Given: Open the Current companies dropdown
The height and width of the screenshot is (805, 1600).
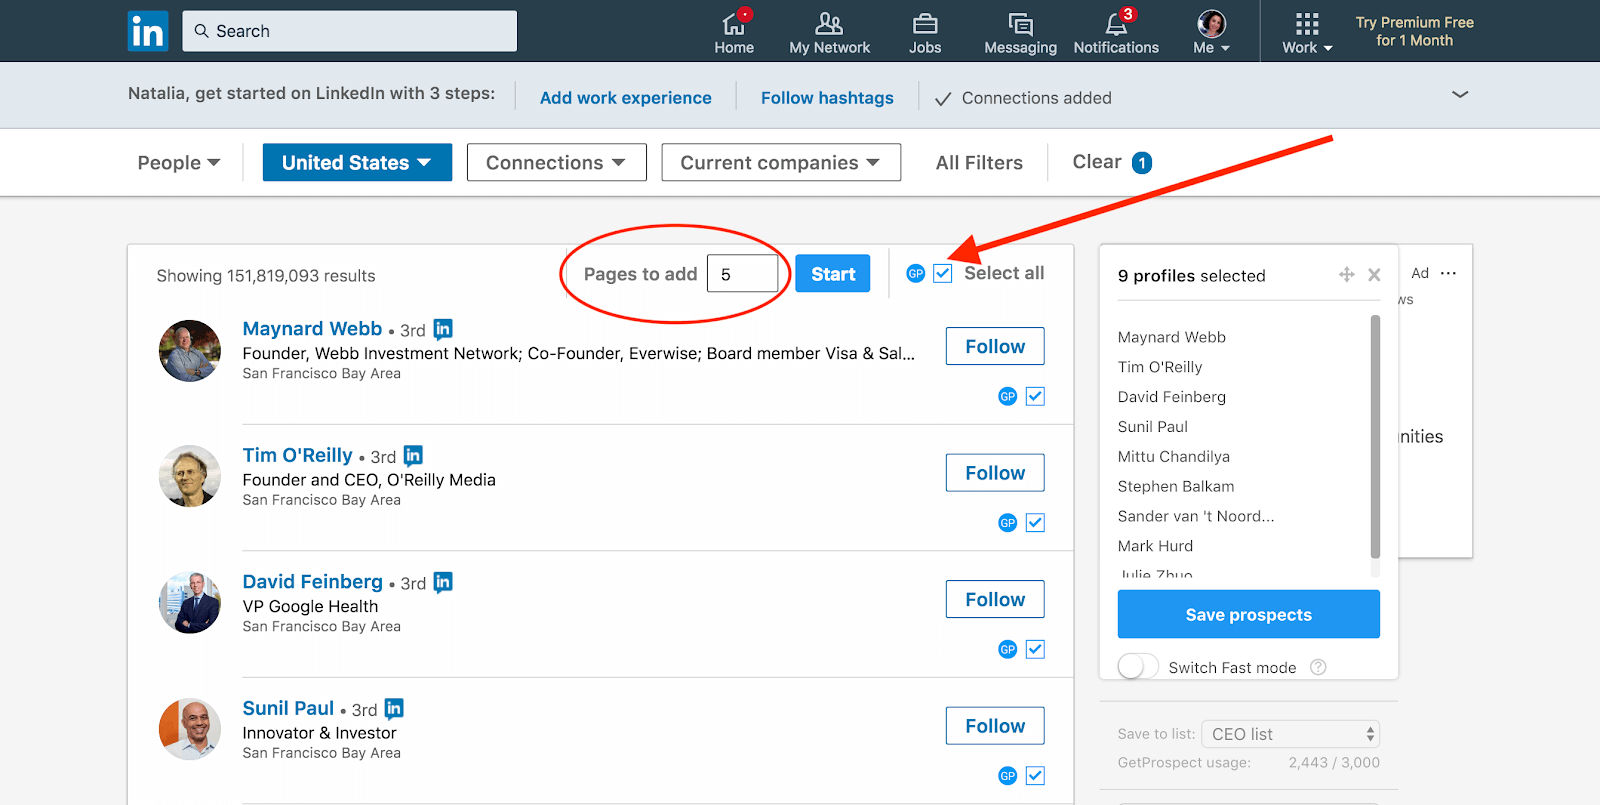Looking at the screenshot, I should pyautogui.click(x=781, y=162).
